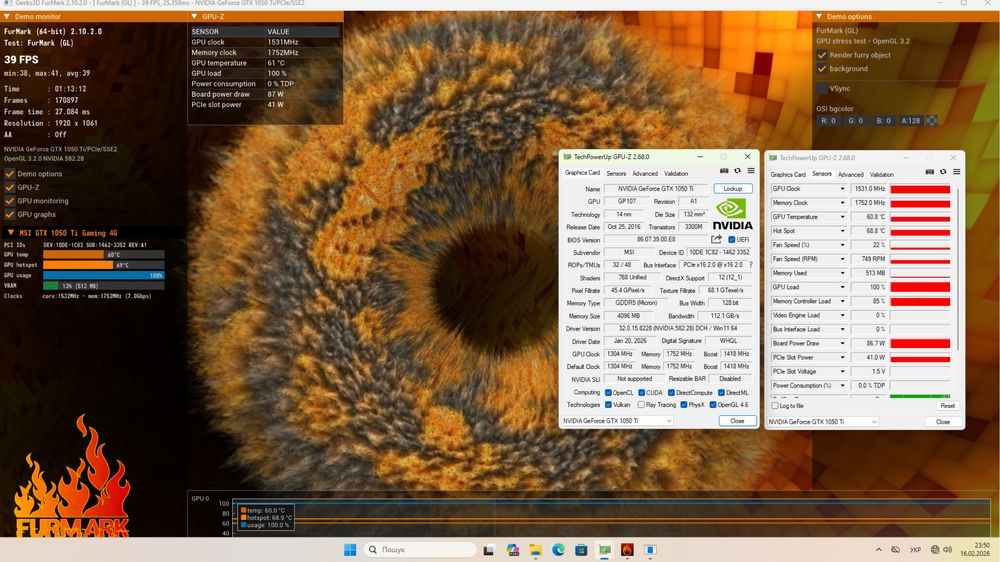Click screenshot camera icon in GPU-Z Graphics Card window
Viewport: 1000px width, 562px height.
coord(724,171)
